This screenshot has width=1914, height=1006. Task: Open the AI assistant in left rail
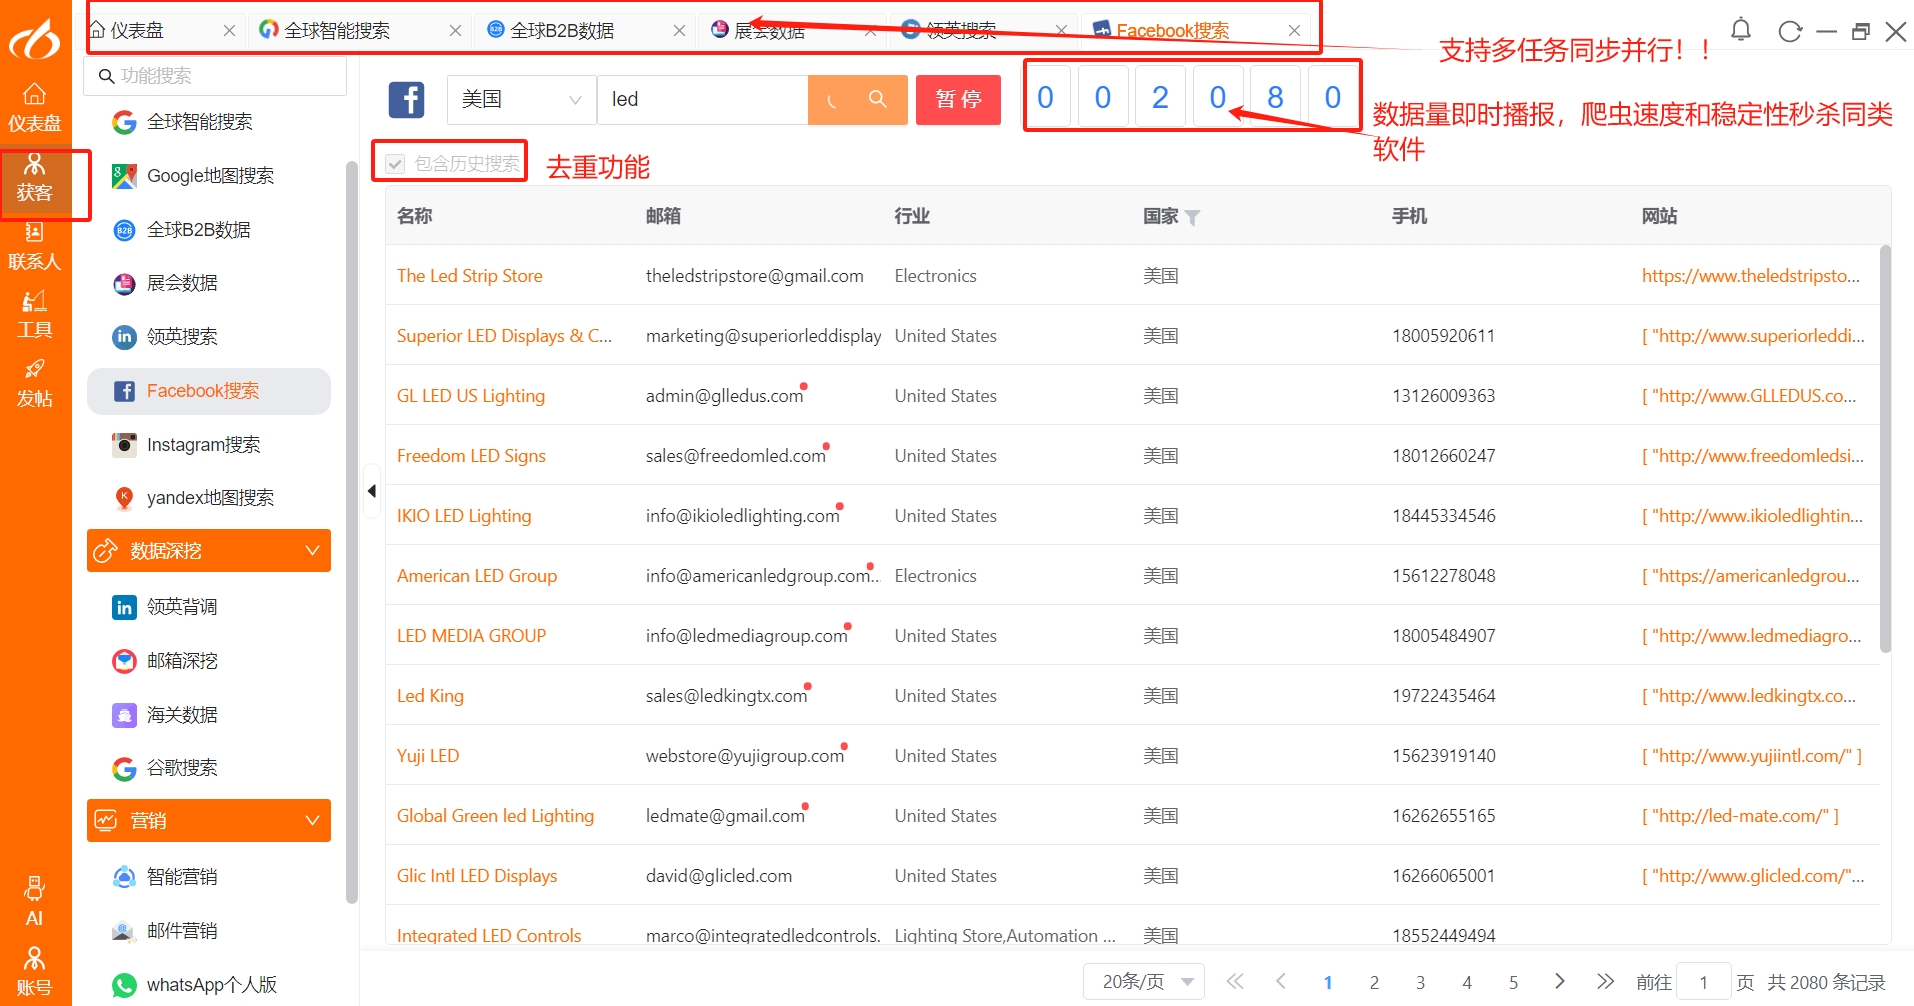tap(35, 902)
